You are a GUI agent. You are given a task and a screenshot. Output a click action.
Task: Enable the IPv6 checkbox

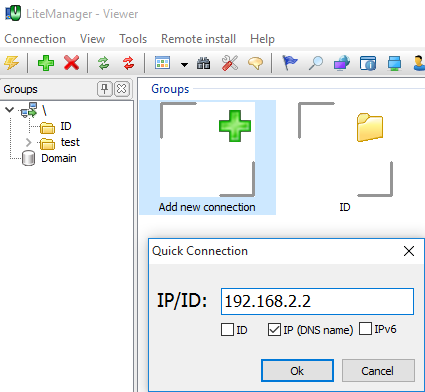point(365,329)
